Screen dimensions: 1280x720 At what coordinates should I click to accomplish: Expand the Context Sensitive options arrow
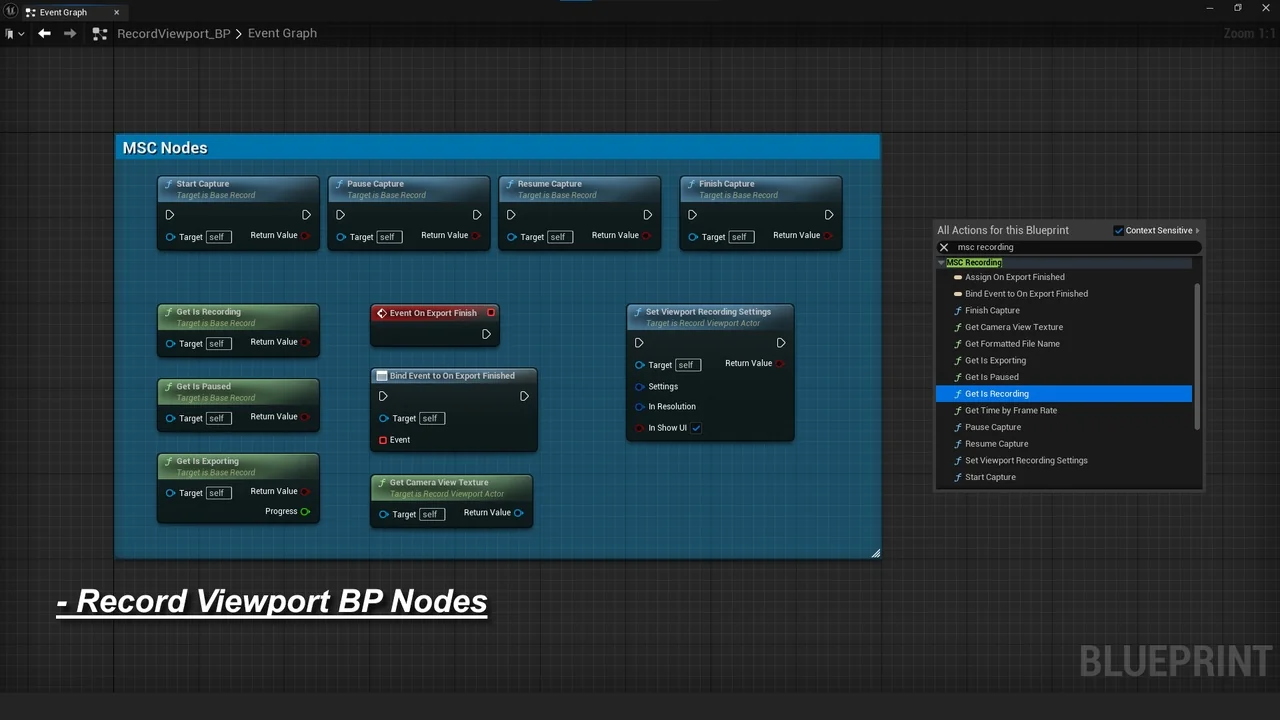[1198, 230]
